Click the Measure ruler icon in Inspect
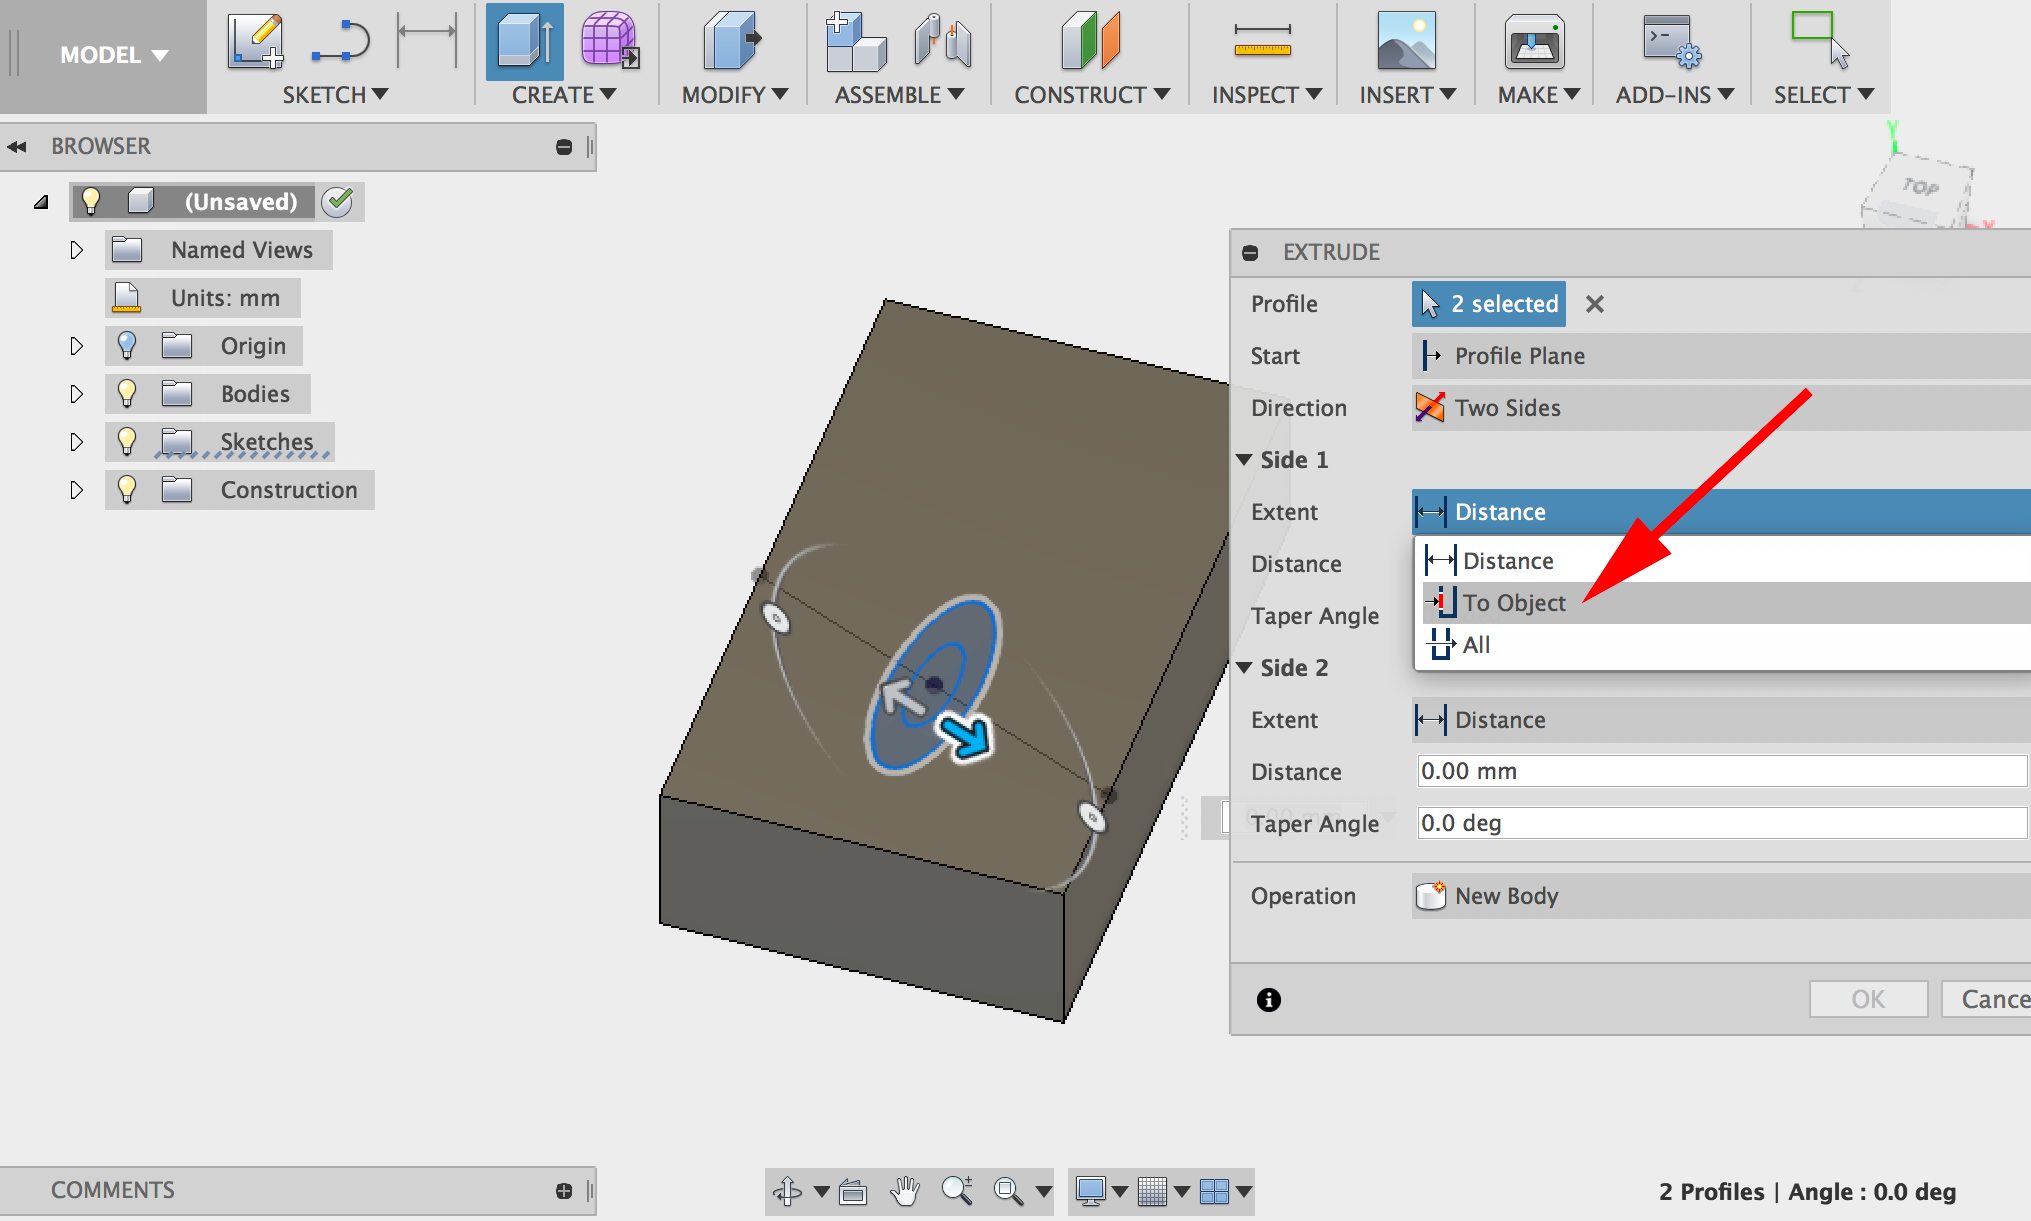The width and height of the screenshot is (2031, 1221). (1263, 40)
